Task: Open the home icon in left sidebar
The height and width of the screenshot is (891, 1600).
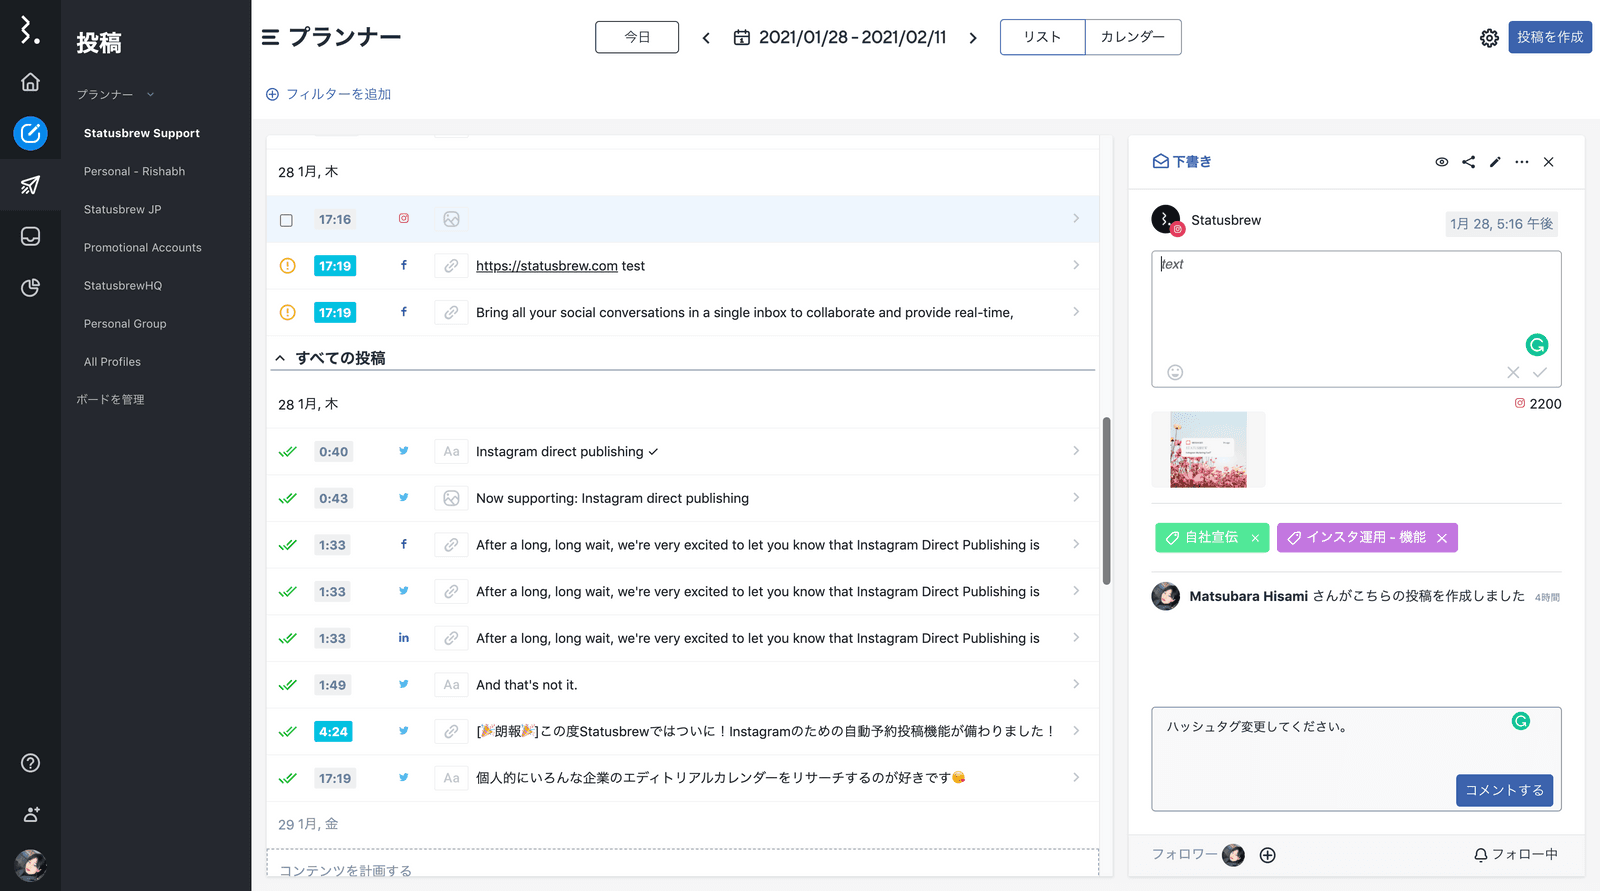Action: click(30, 82)
